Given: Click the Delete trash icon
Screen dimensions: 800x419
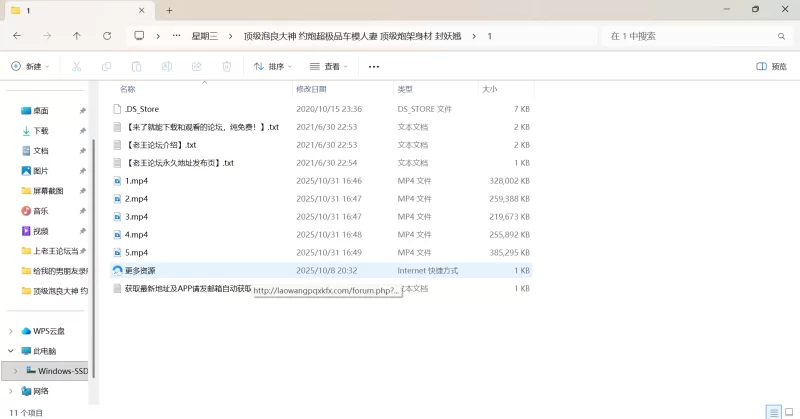Looking at the screenshot, I should pos(226,66).
